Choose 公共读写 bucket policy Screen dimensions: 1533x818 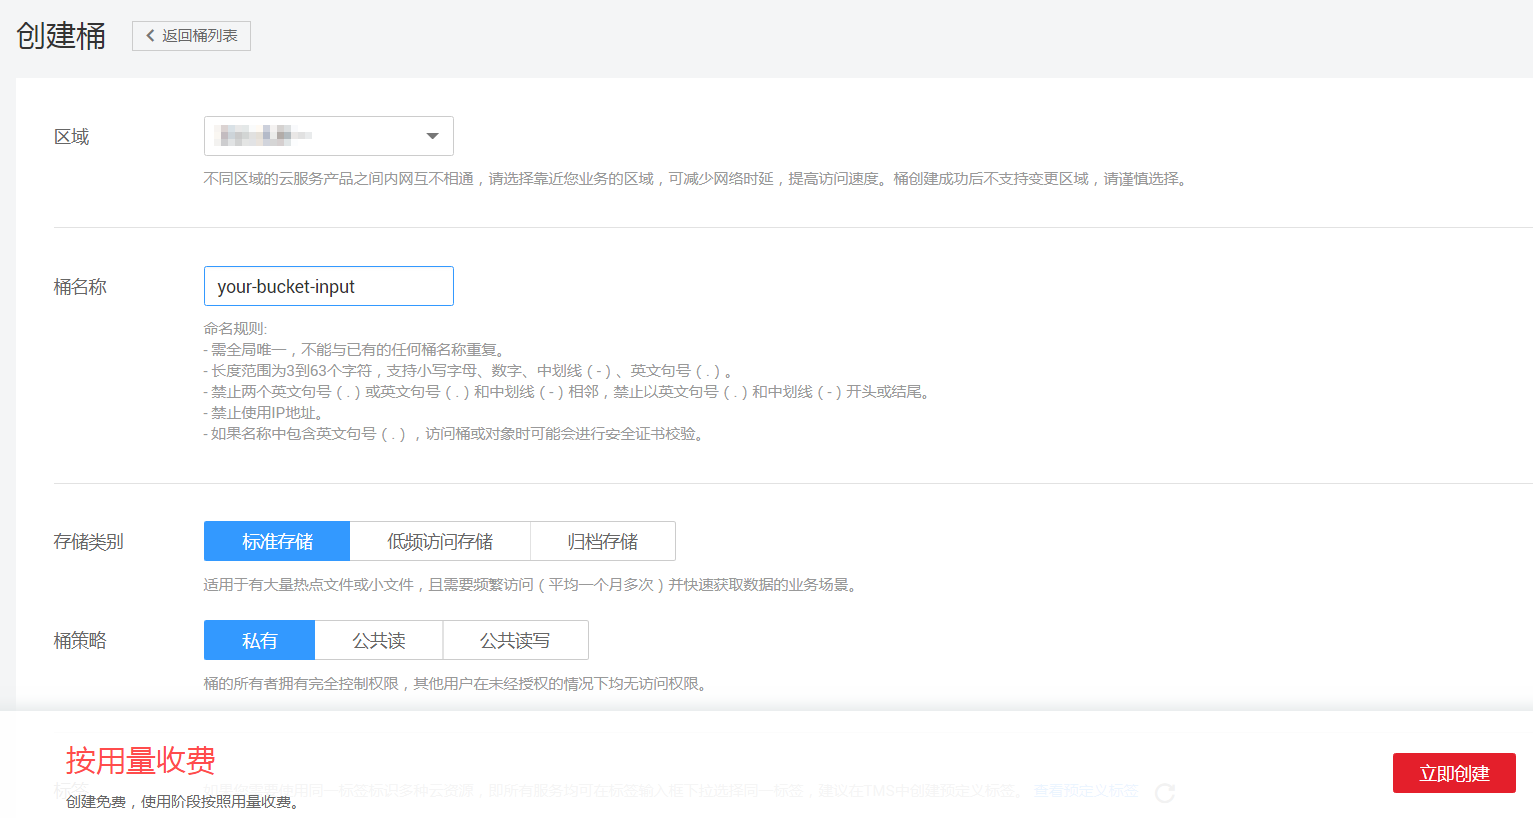tap(516, 640)
